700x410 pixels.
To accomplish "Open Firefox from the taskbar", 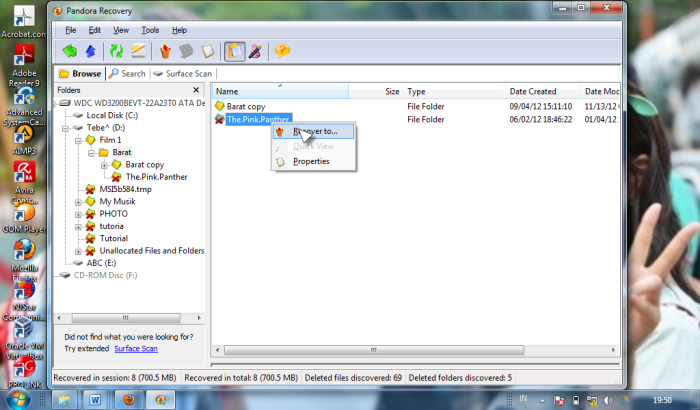I will [x=129, y=400].
